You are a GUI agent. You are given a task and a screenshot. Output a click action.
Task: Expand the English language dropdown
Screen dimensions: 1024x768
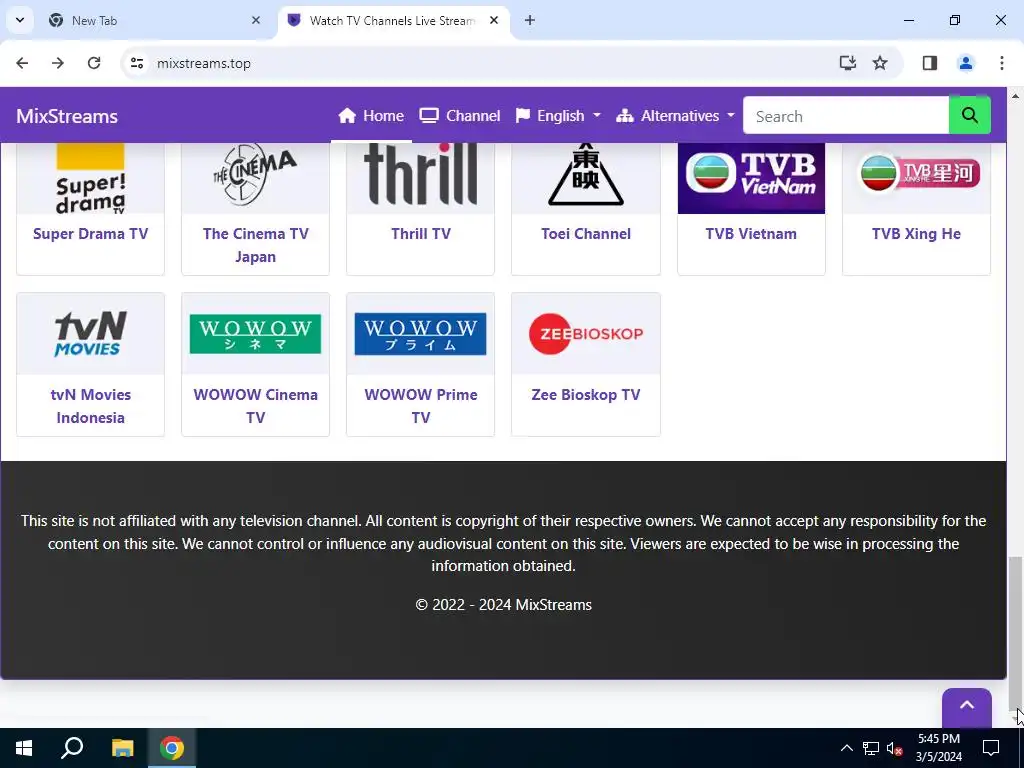coord(558,116)
